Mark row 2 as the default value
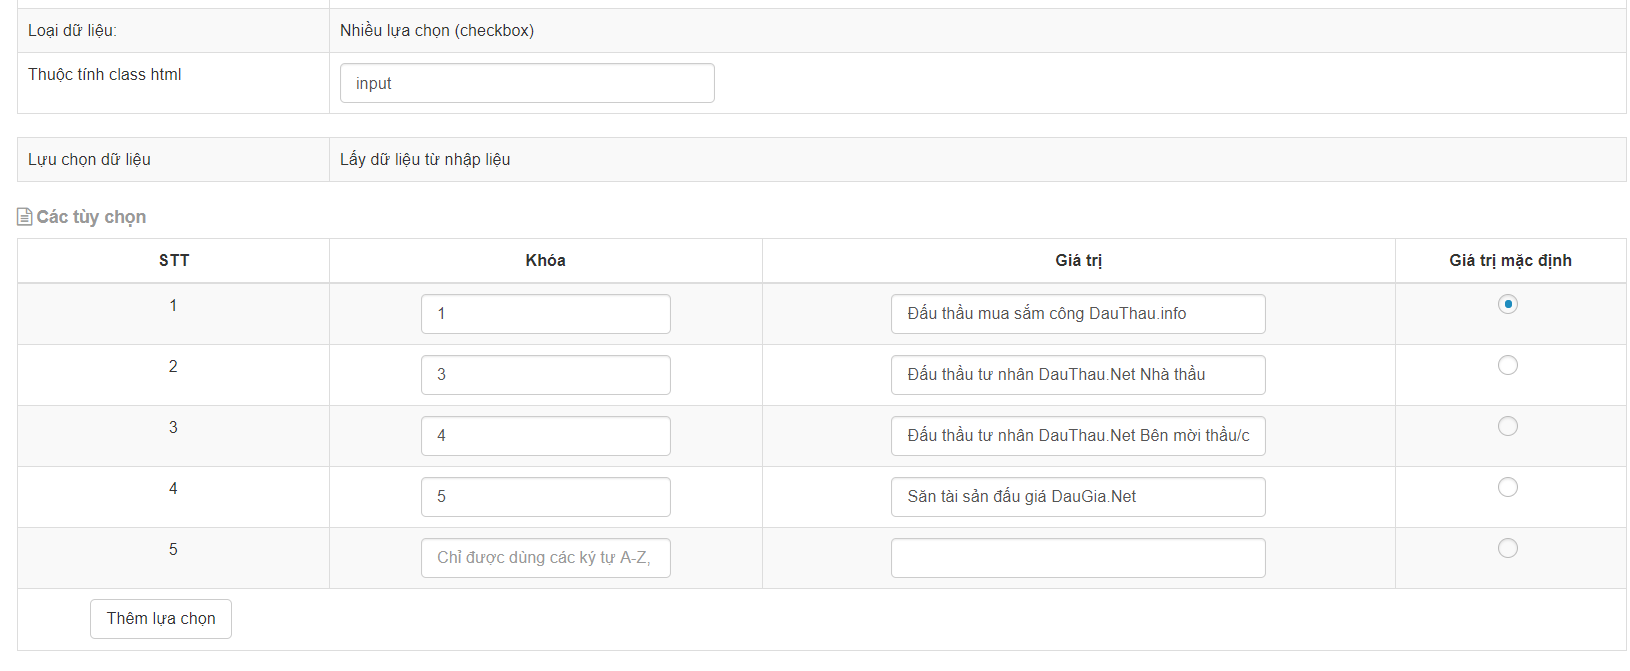 click(x=1508, y=365)
